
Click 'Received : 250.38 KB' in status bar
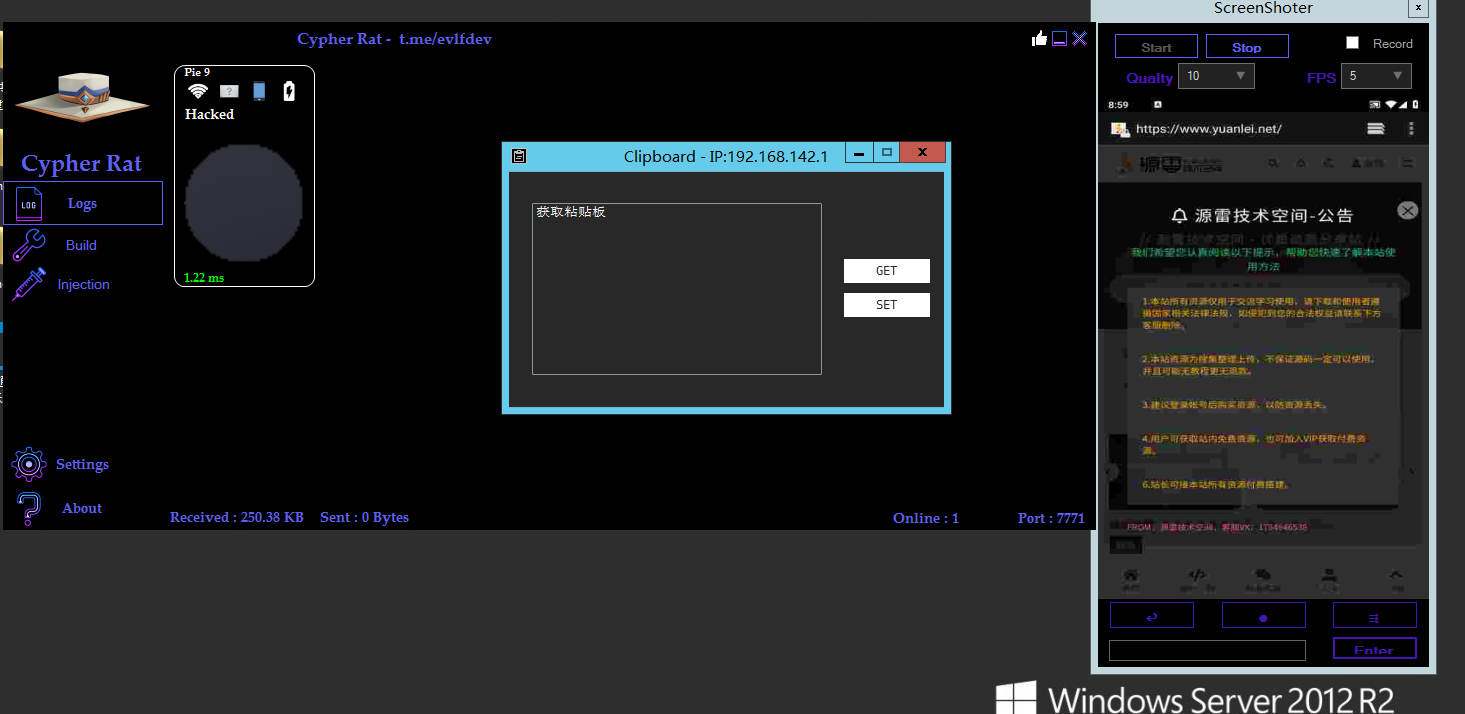tap(237, 517)
